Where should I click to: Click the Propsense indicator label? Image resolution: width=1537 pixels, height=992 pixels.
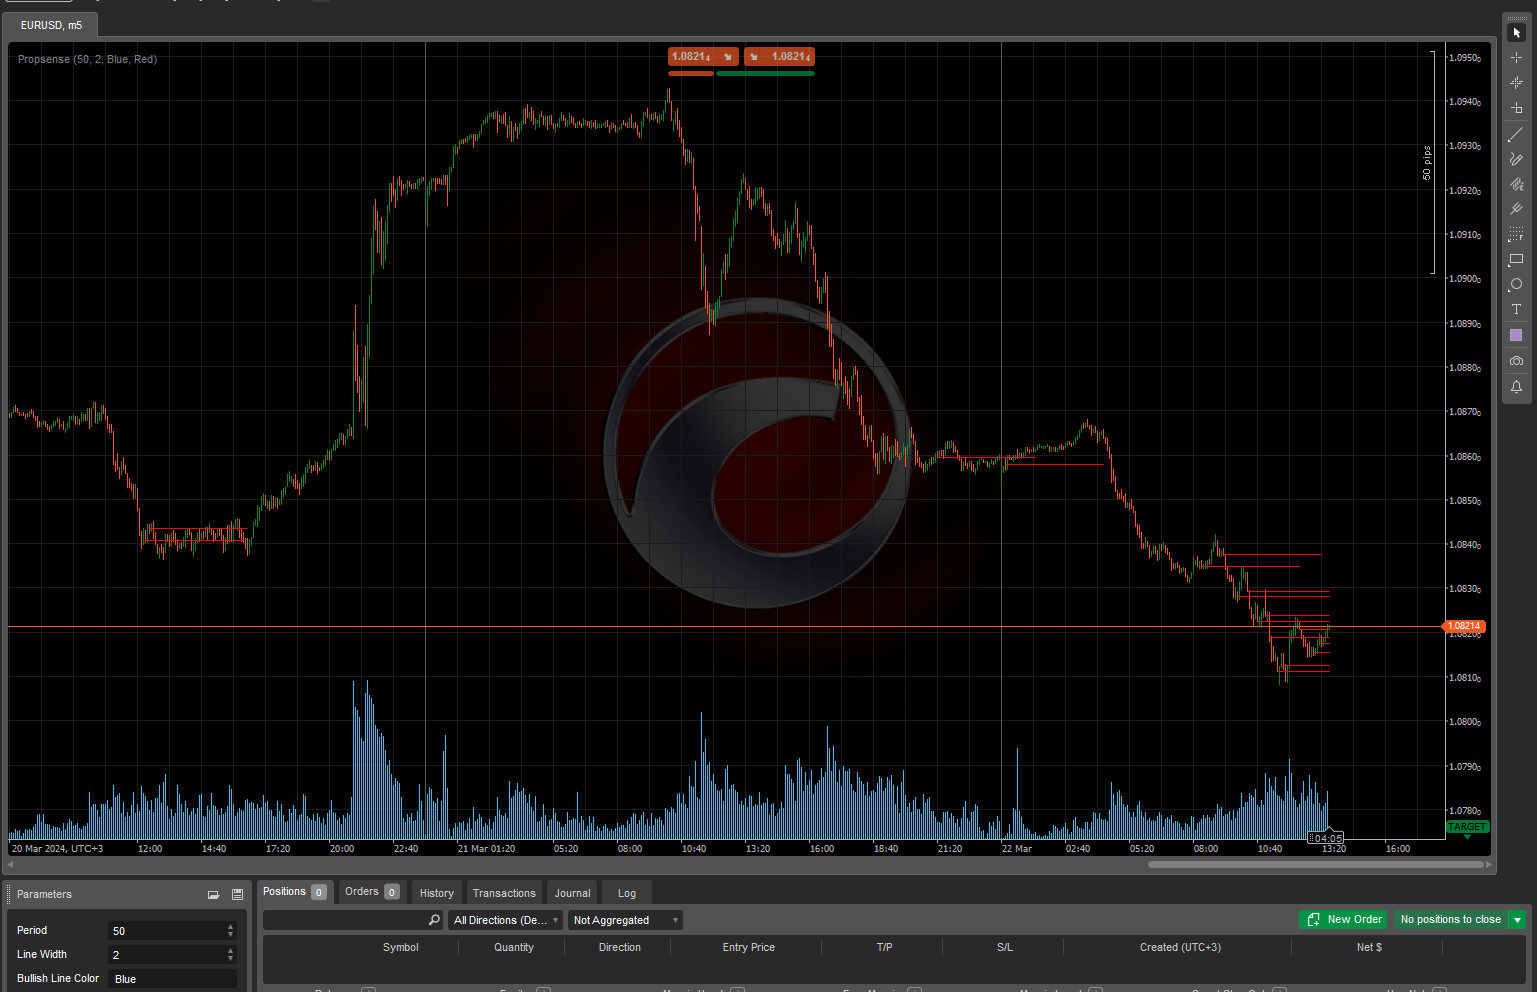point(87,59)
